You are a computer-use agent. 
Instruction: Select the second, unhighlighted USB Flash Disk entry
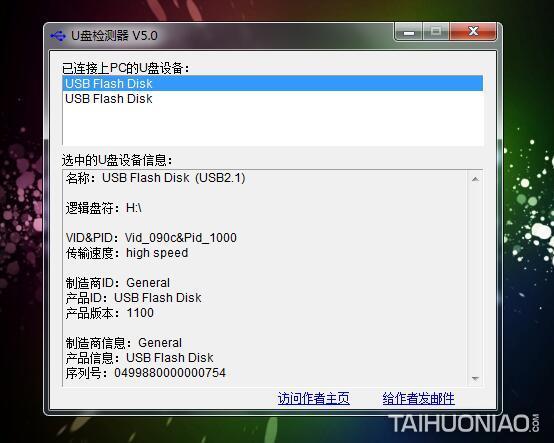tap(272, 99)
